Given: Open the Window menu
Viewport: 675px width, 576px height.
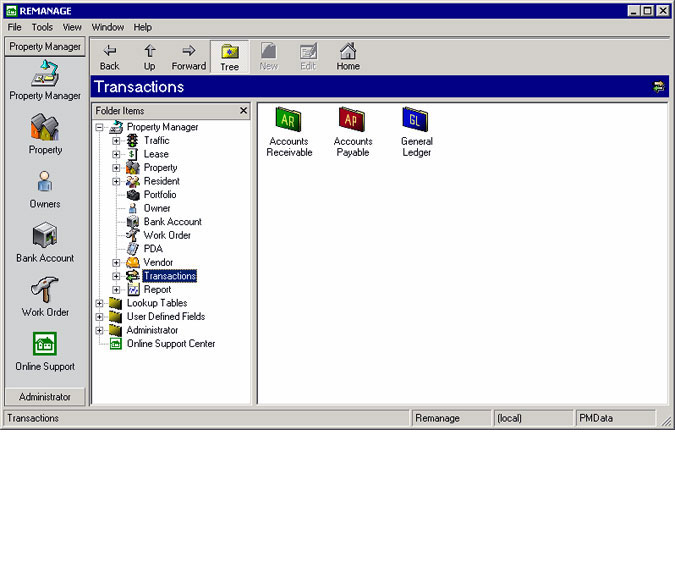Looking at the screenshot, I should (108, 27).
